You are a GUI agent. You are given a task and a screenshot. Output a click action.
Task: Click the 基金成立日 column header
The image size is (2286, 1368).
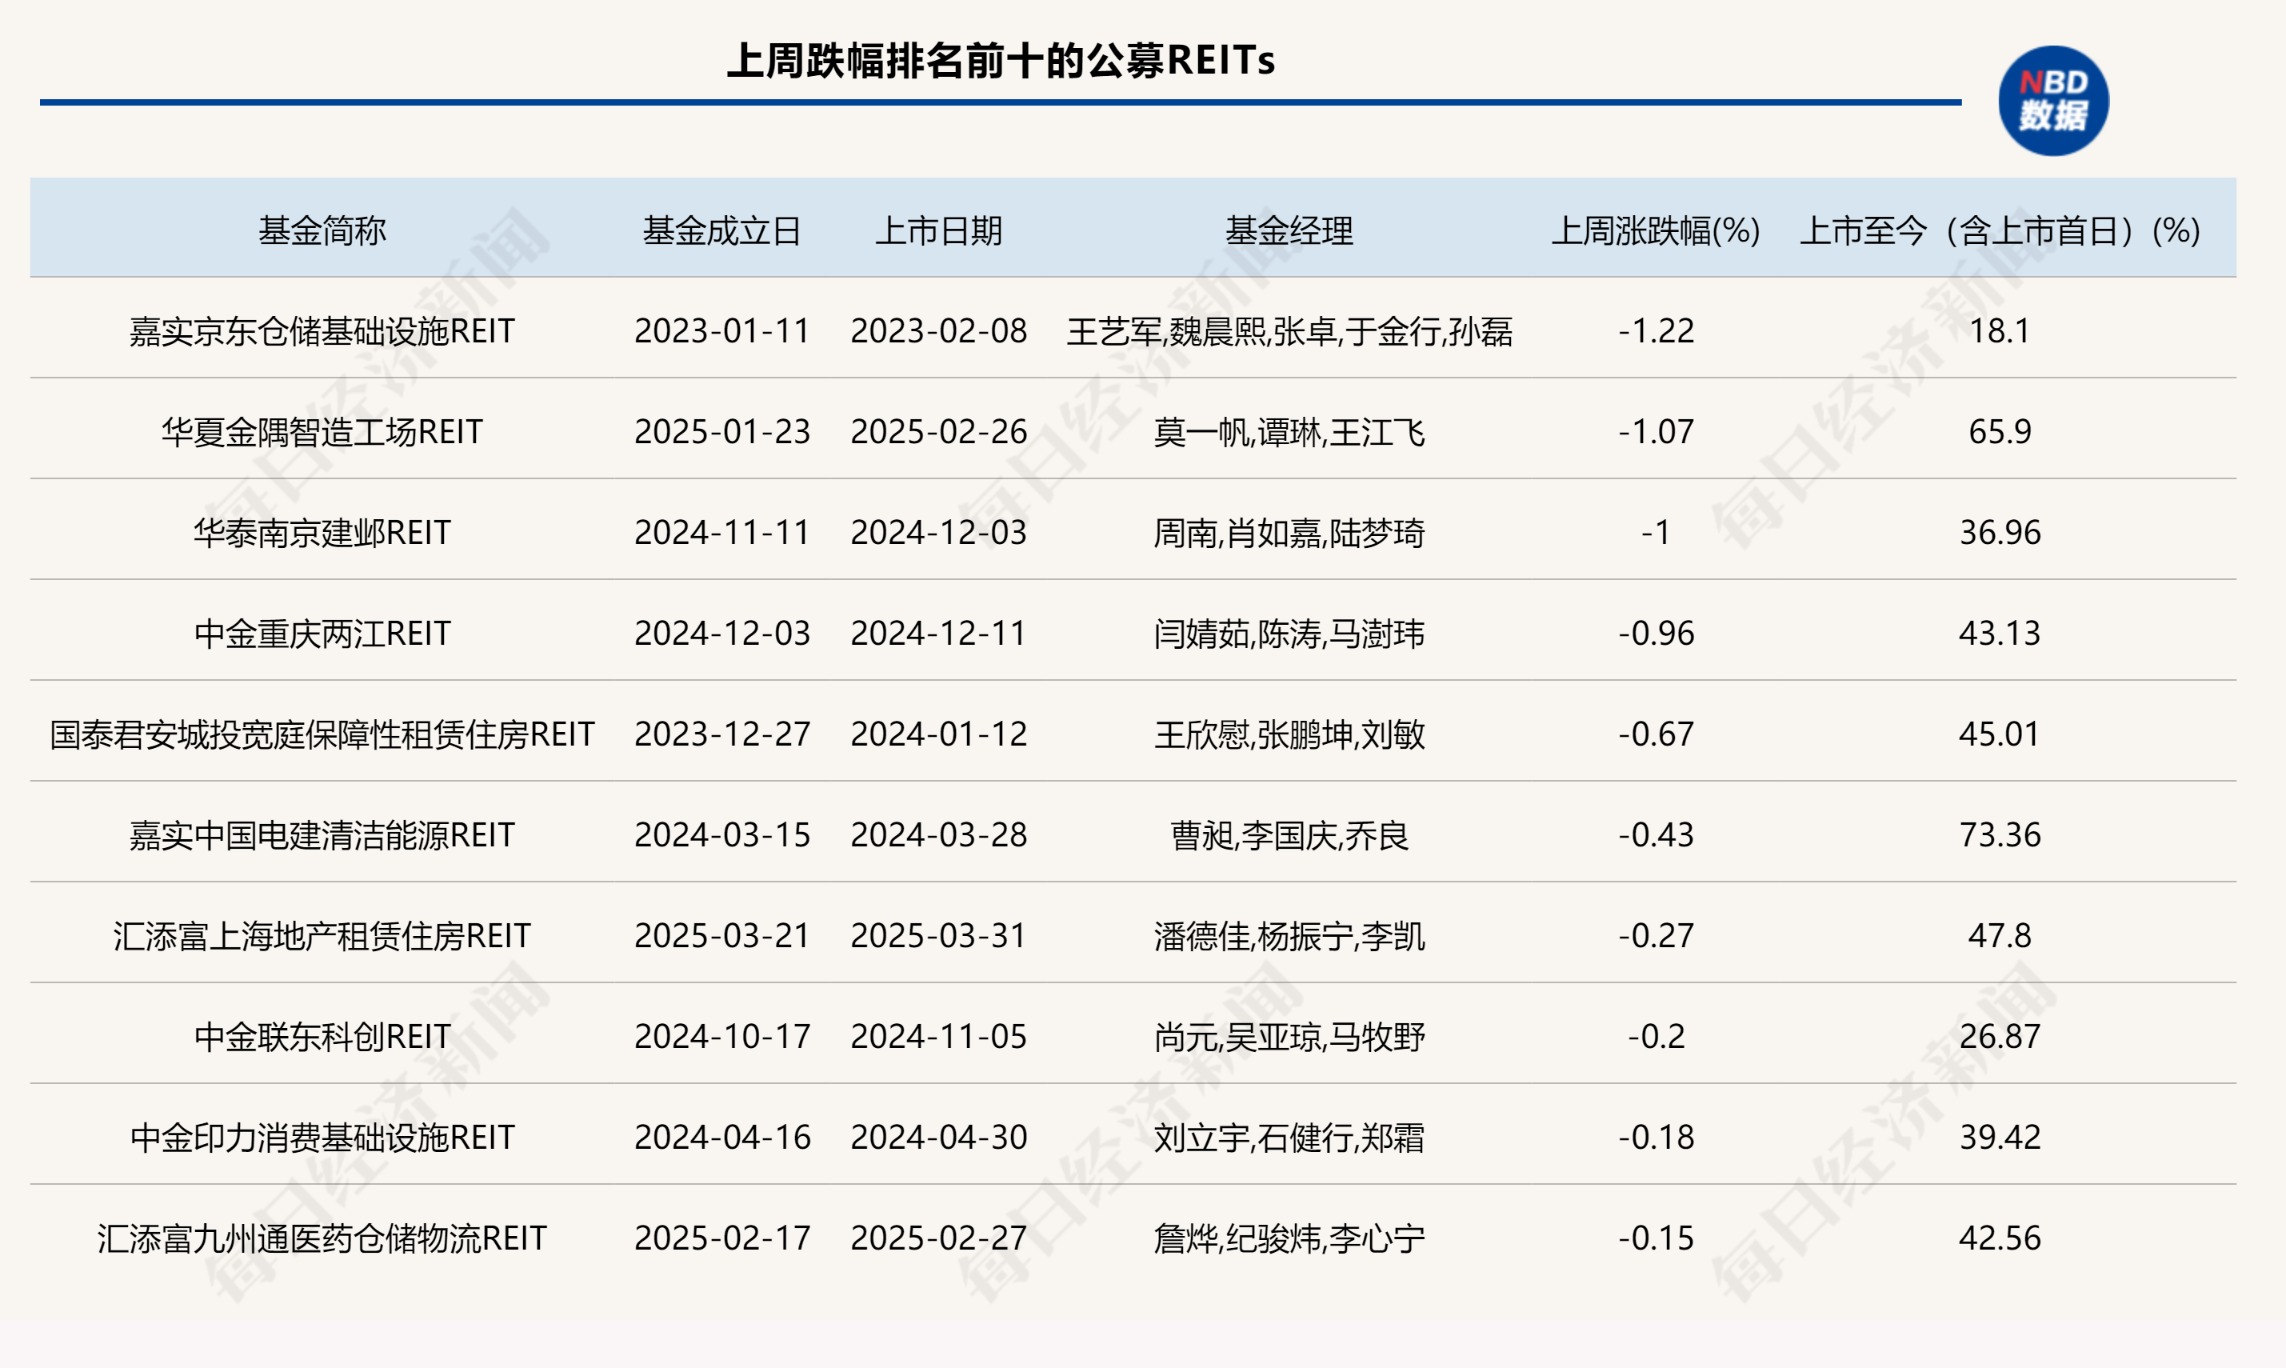coord(723,228)
